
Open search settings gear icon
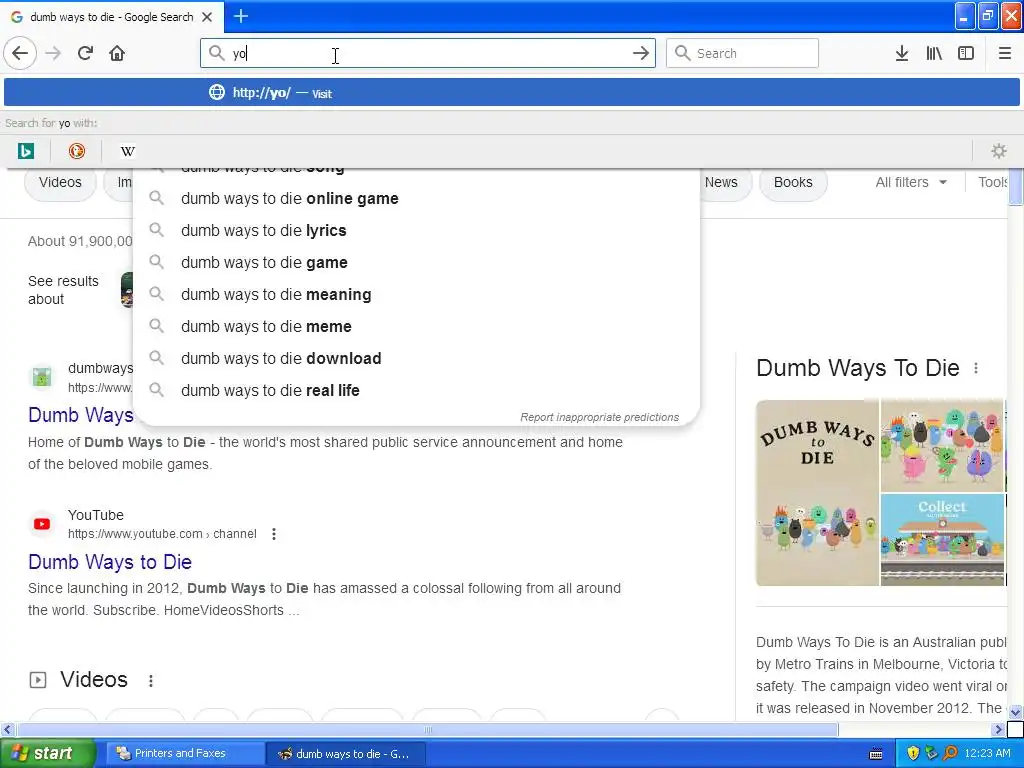(x=999, y=152)
